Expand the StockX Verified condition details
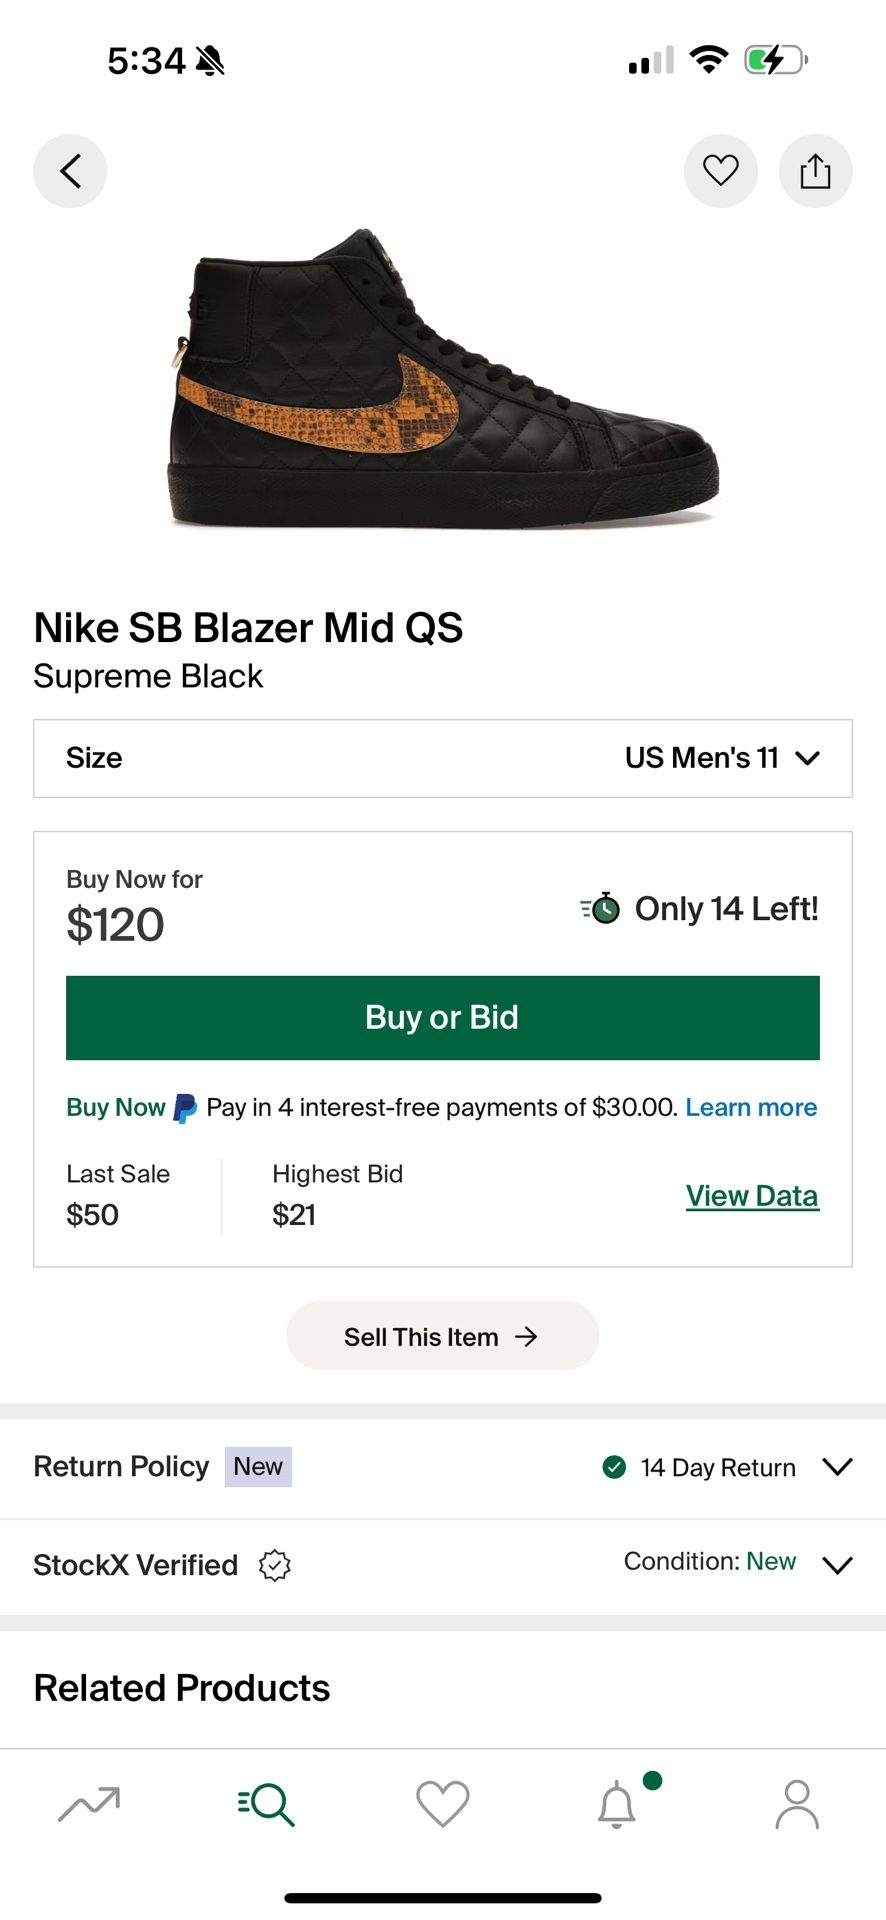 click(x=837, y=1566)
